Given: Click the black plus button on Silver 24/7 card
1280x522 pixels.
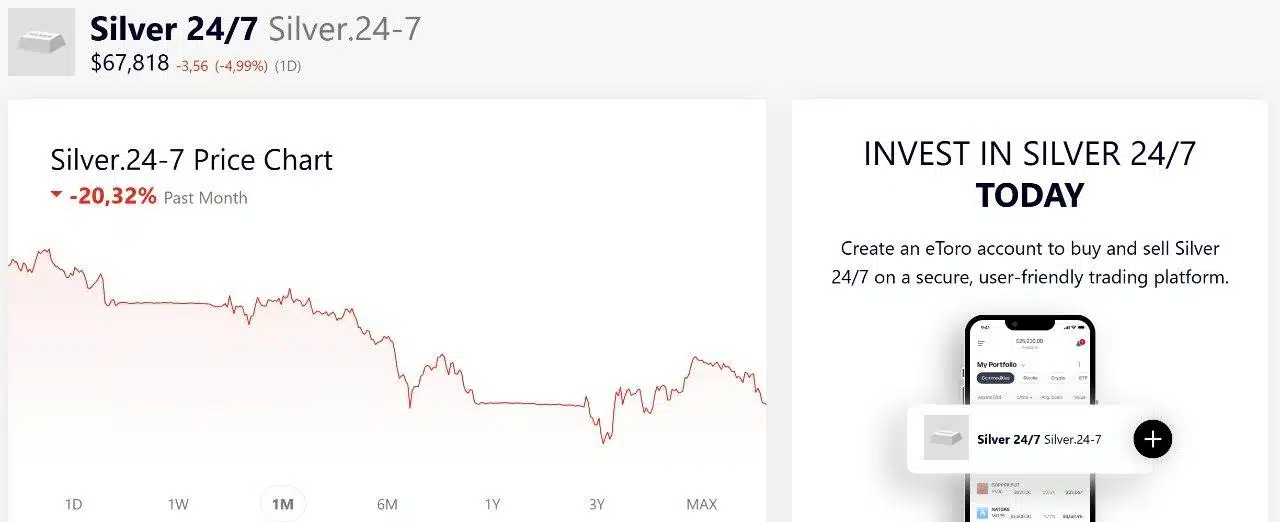Looking at the screenshot, I should point(1152,438).
